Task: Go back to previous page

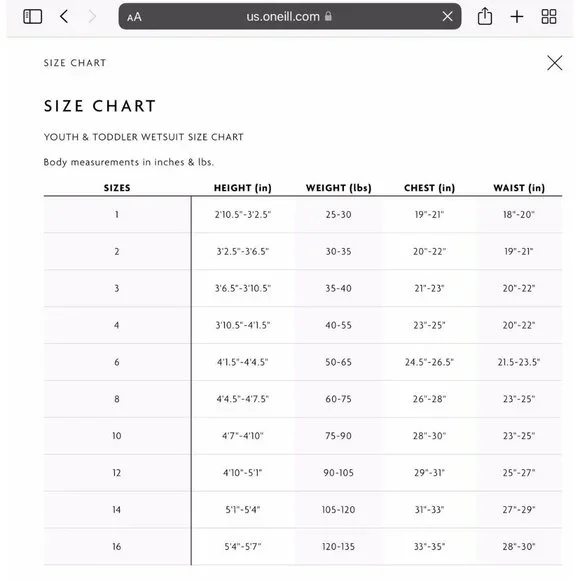Action: click(64, 16)
